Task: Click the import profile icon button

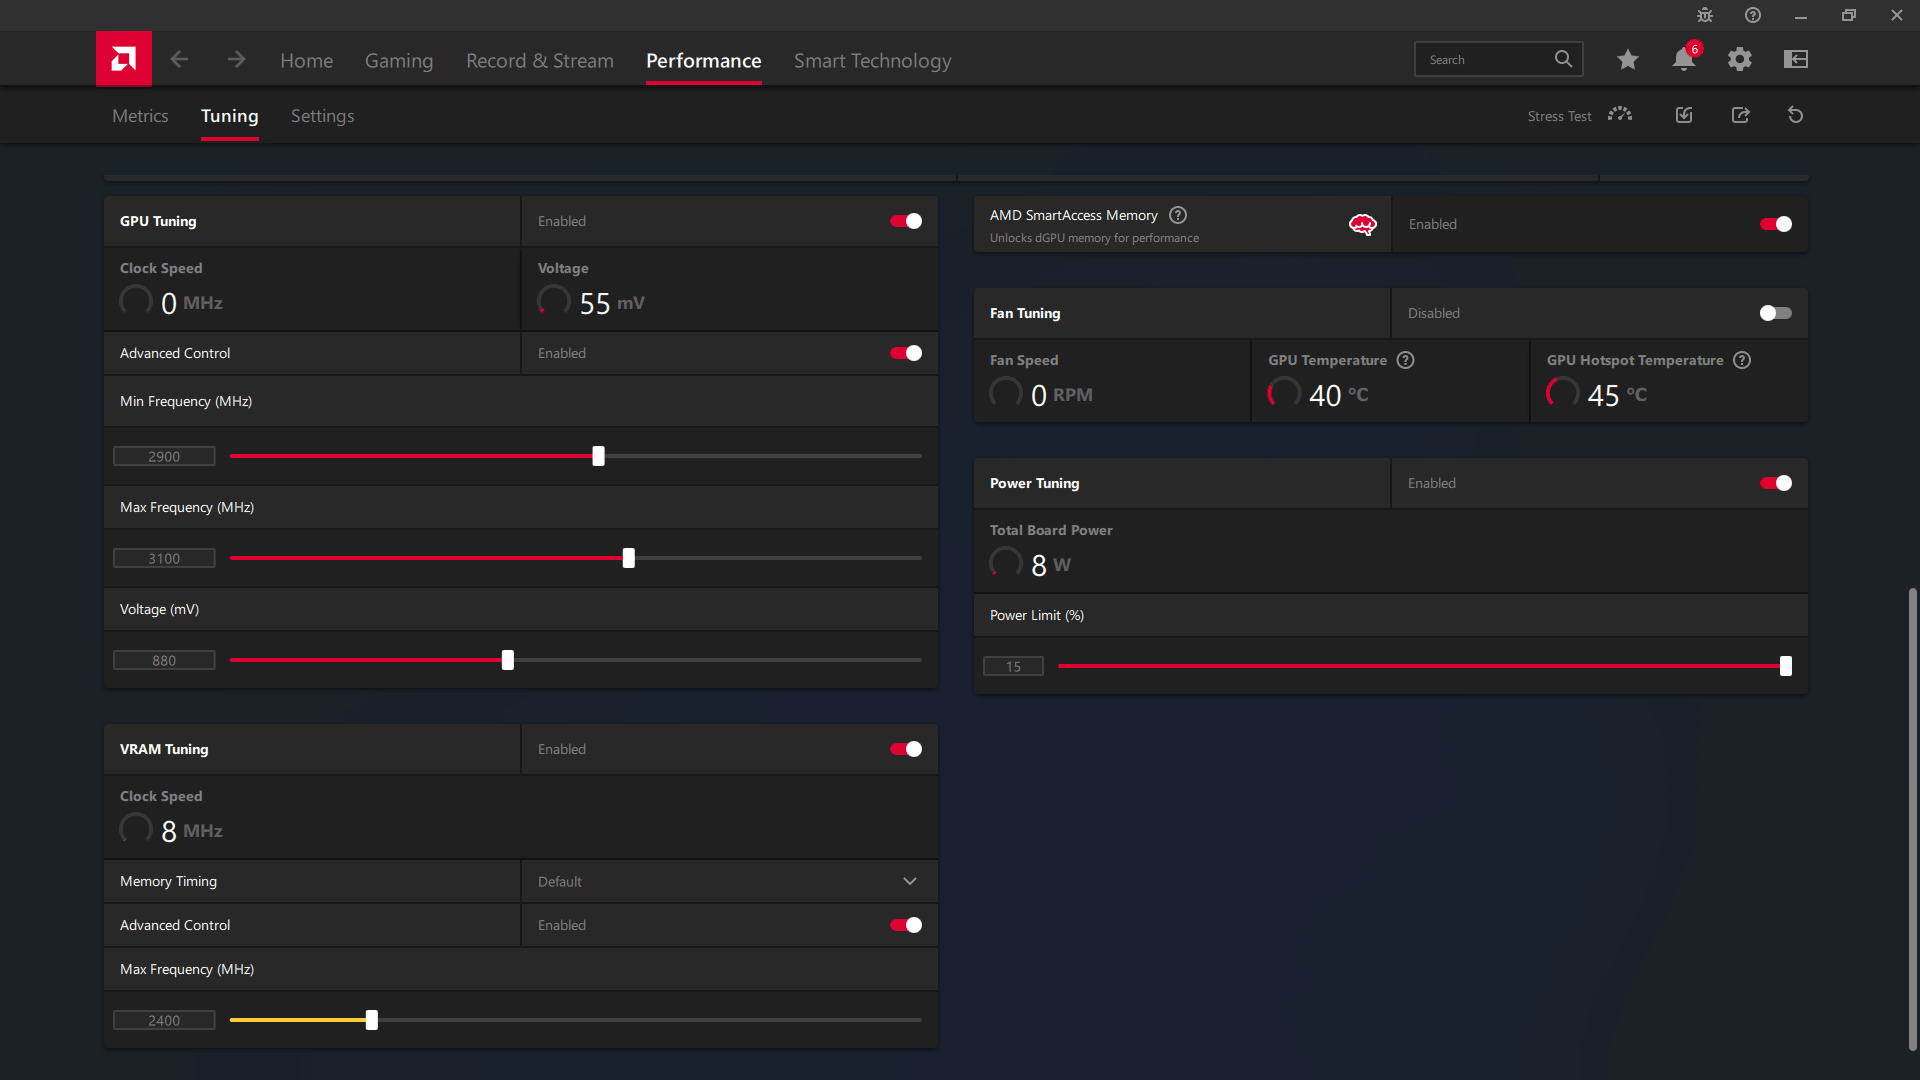Action: coord(1684,115)
